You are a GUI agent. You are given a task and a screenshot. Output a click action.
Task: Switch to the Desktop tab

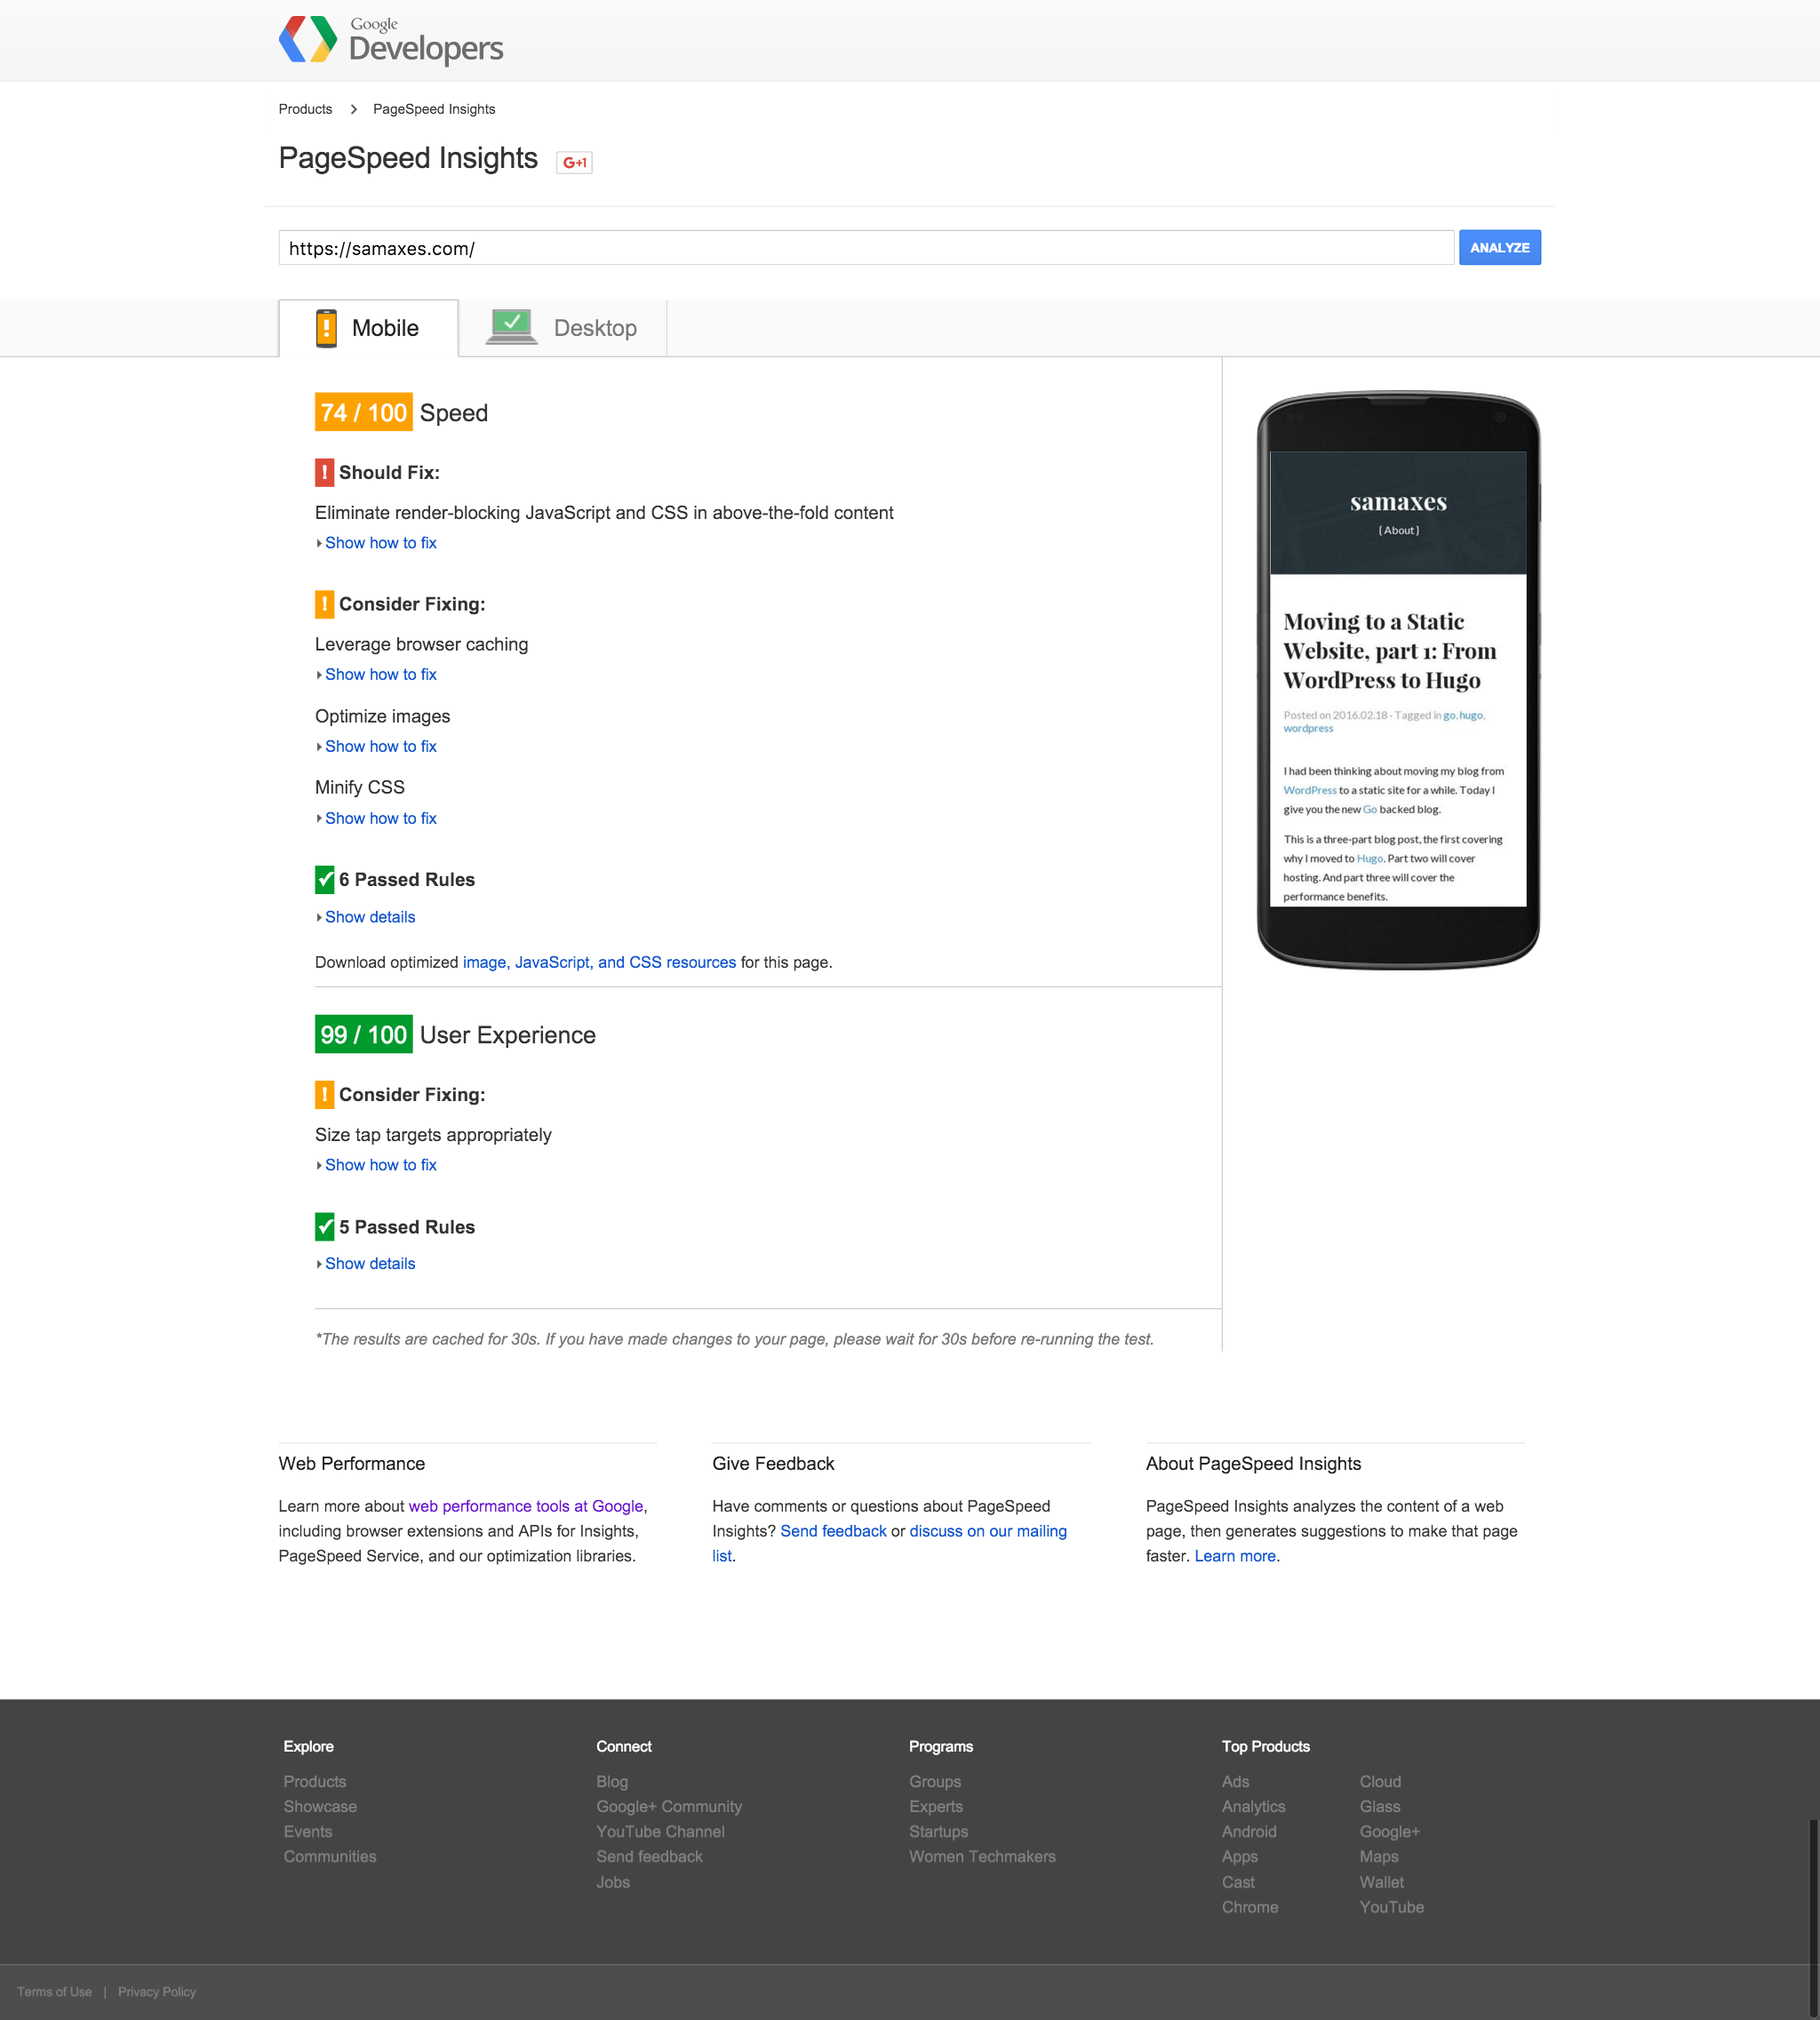click(563, 328)
